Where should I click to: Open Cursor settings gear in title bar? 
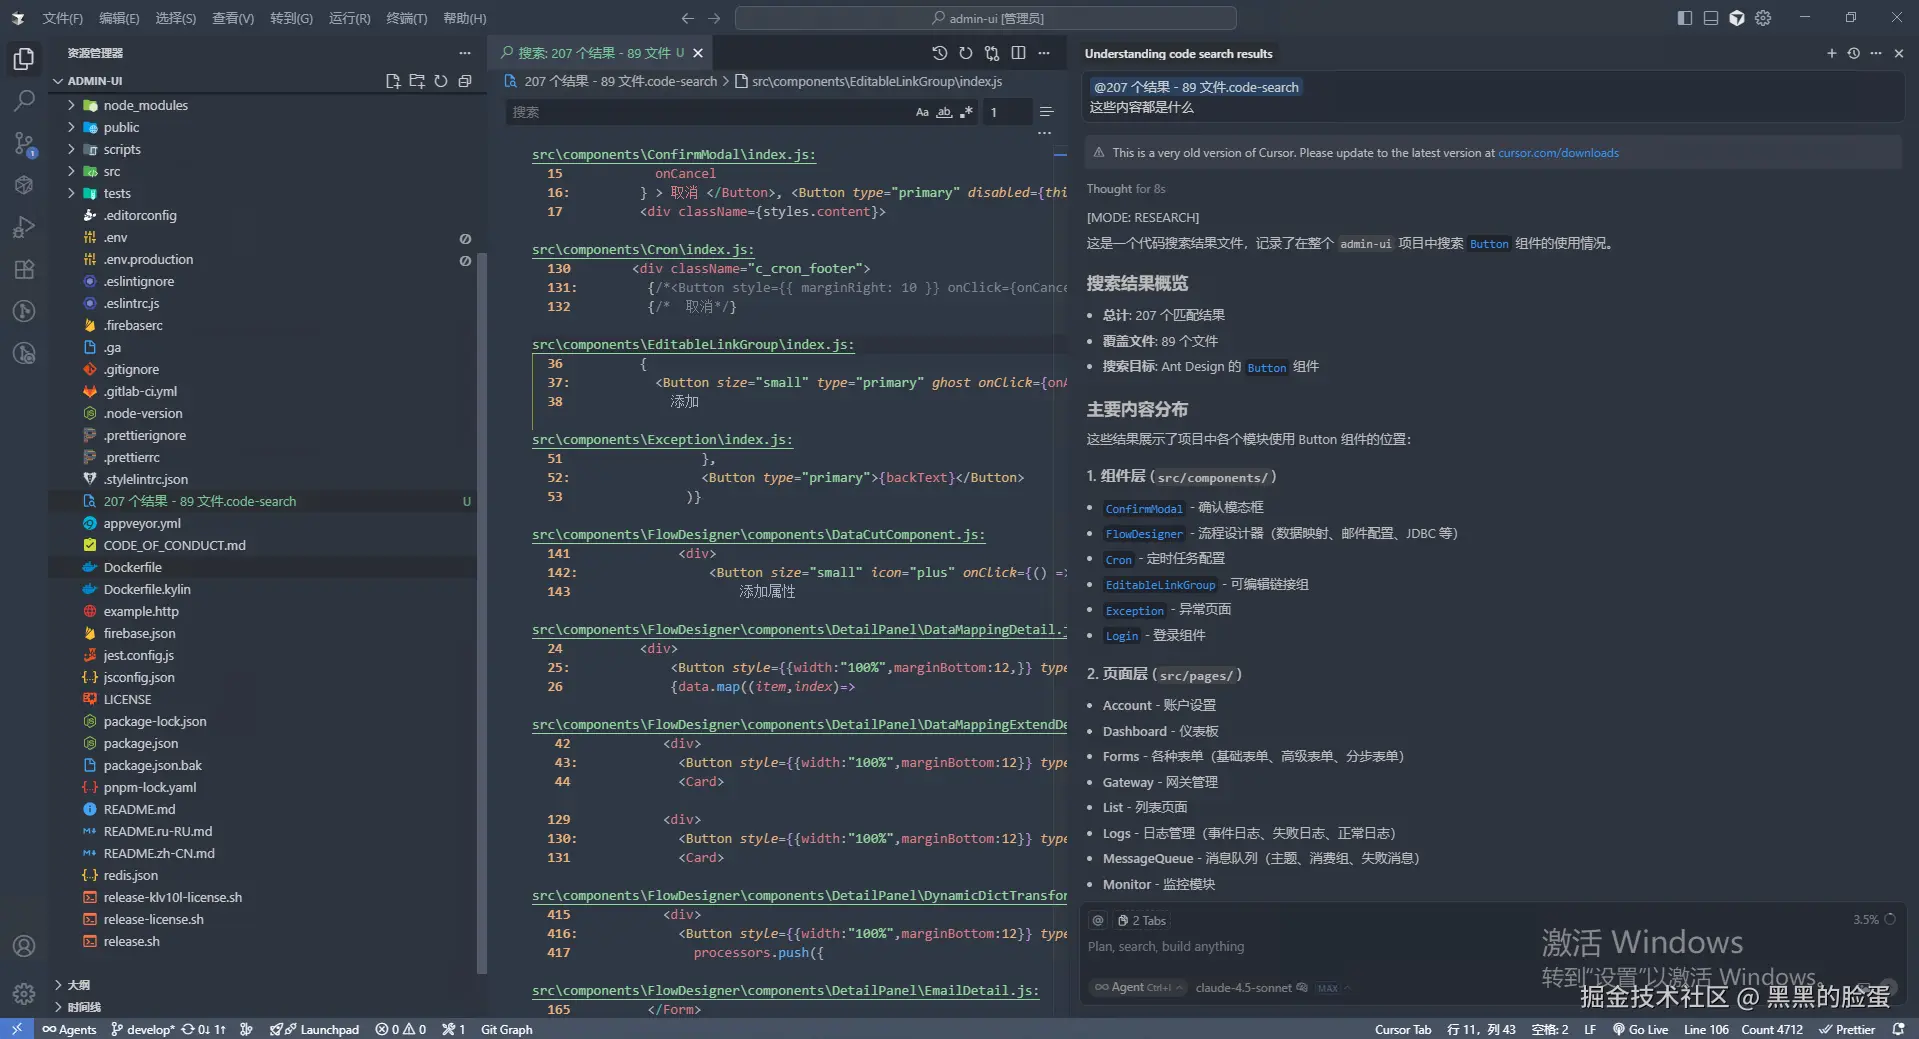[x=1763, y=18]
